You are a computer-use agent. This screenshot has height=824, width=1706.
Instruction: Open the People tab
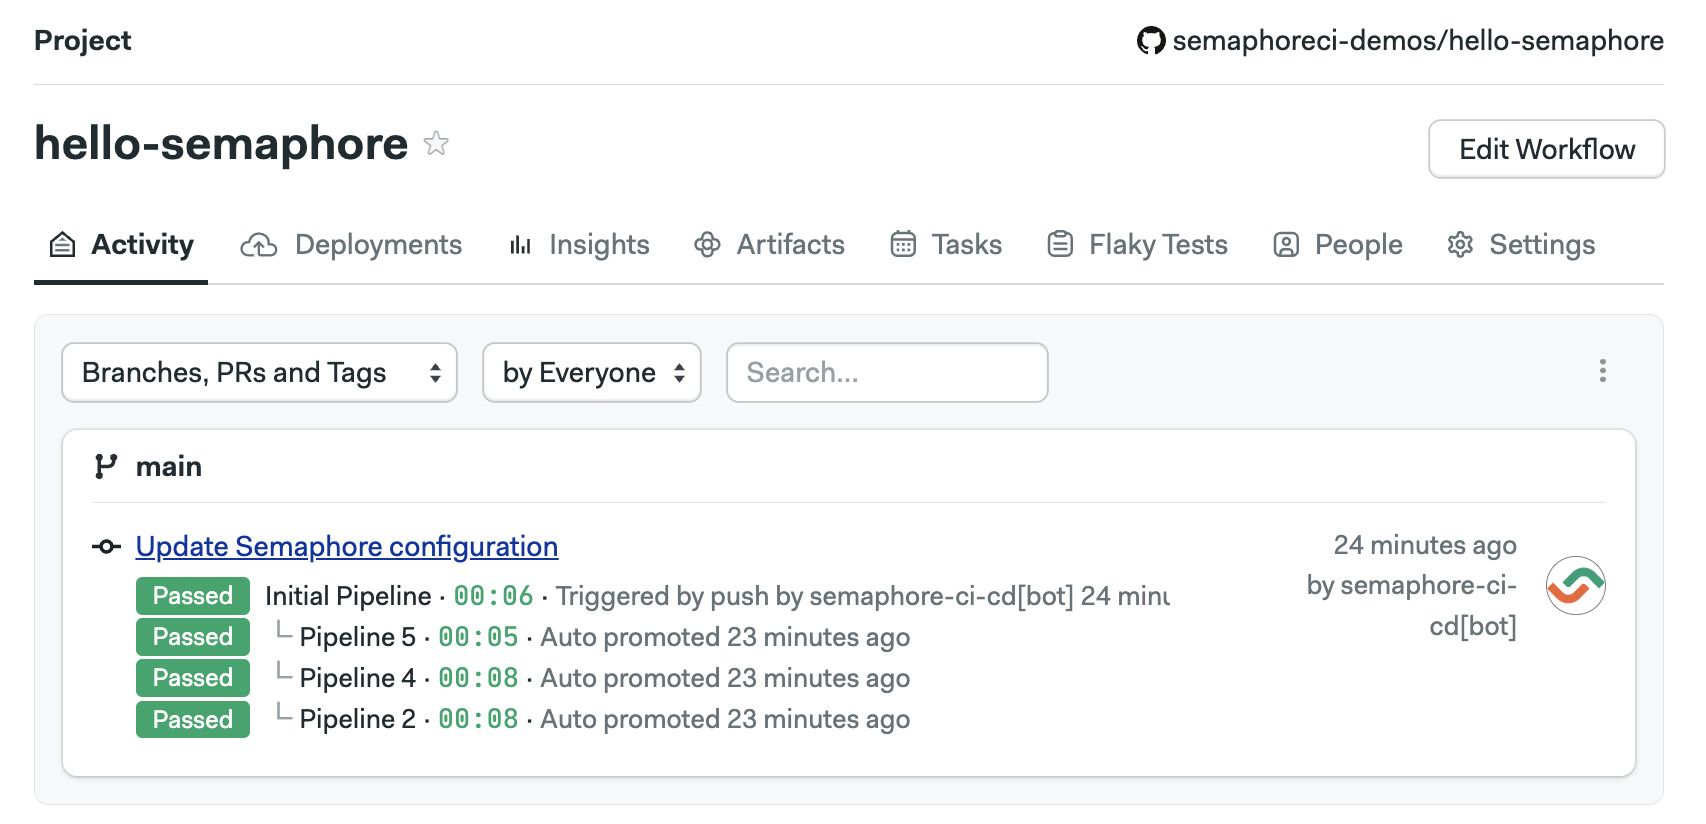pyautogui.click(x=1338, y=245)
